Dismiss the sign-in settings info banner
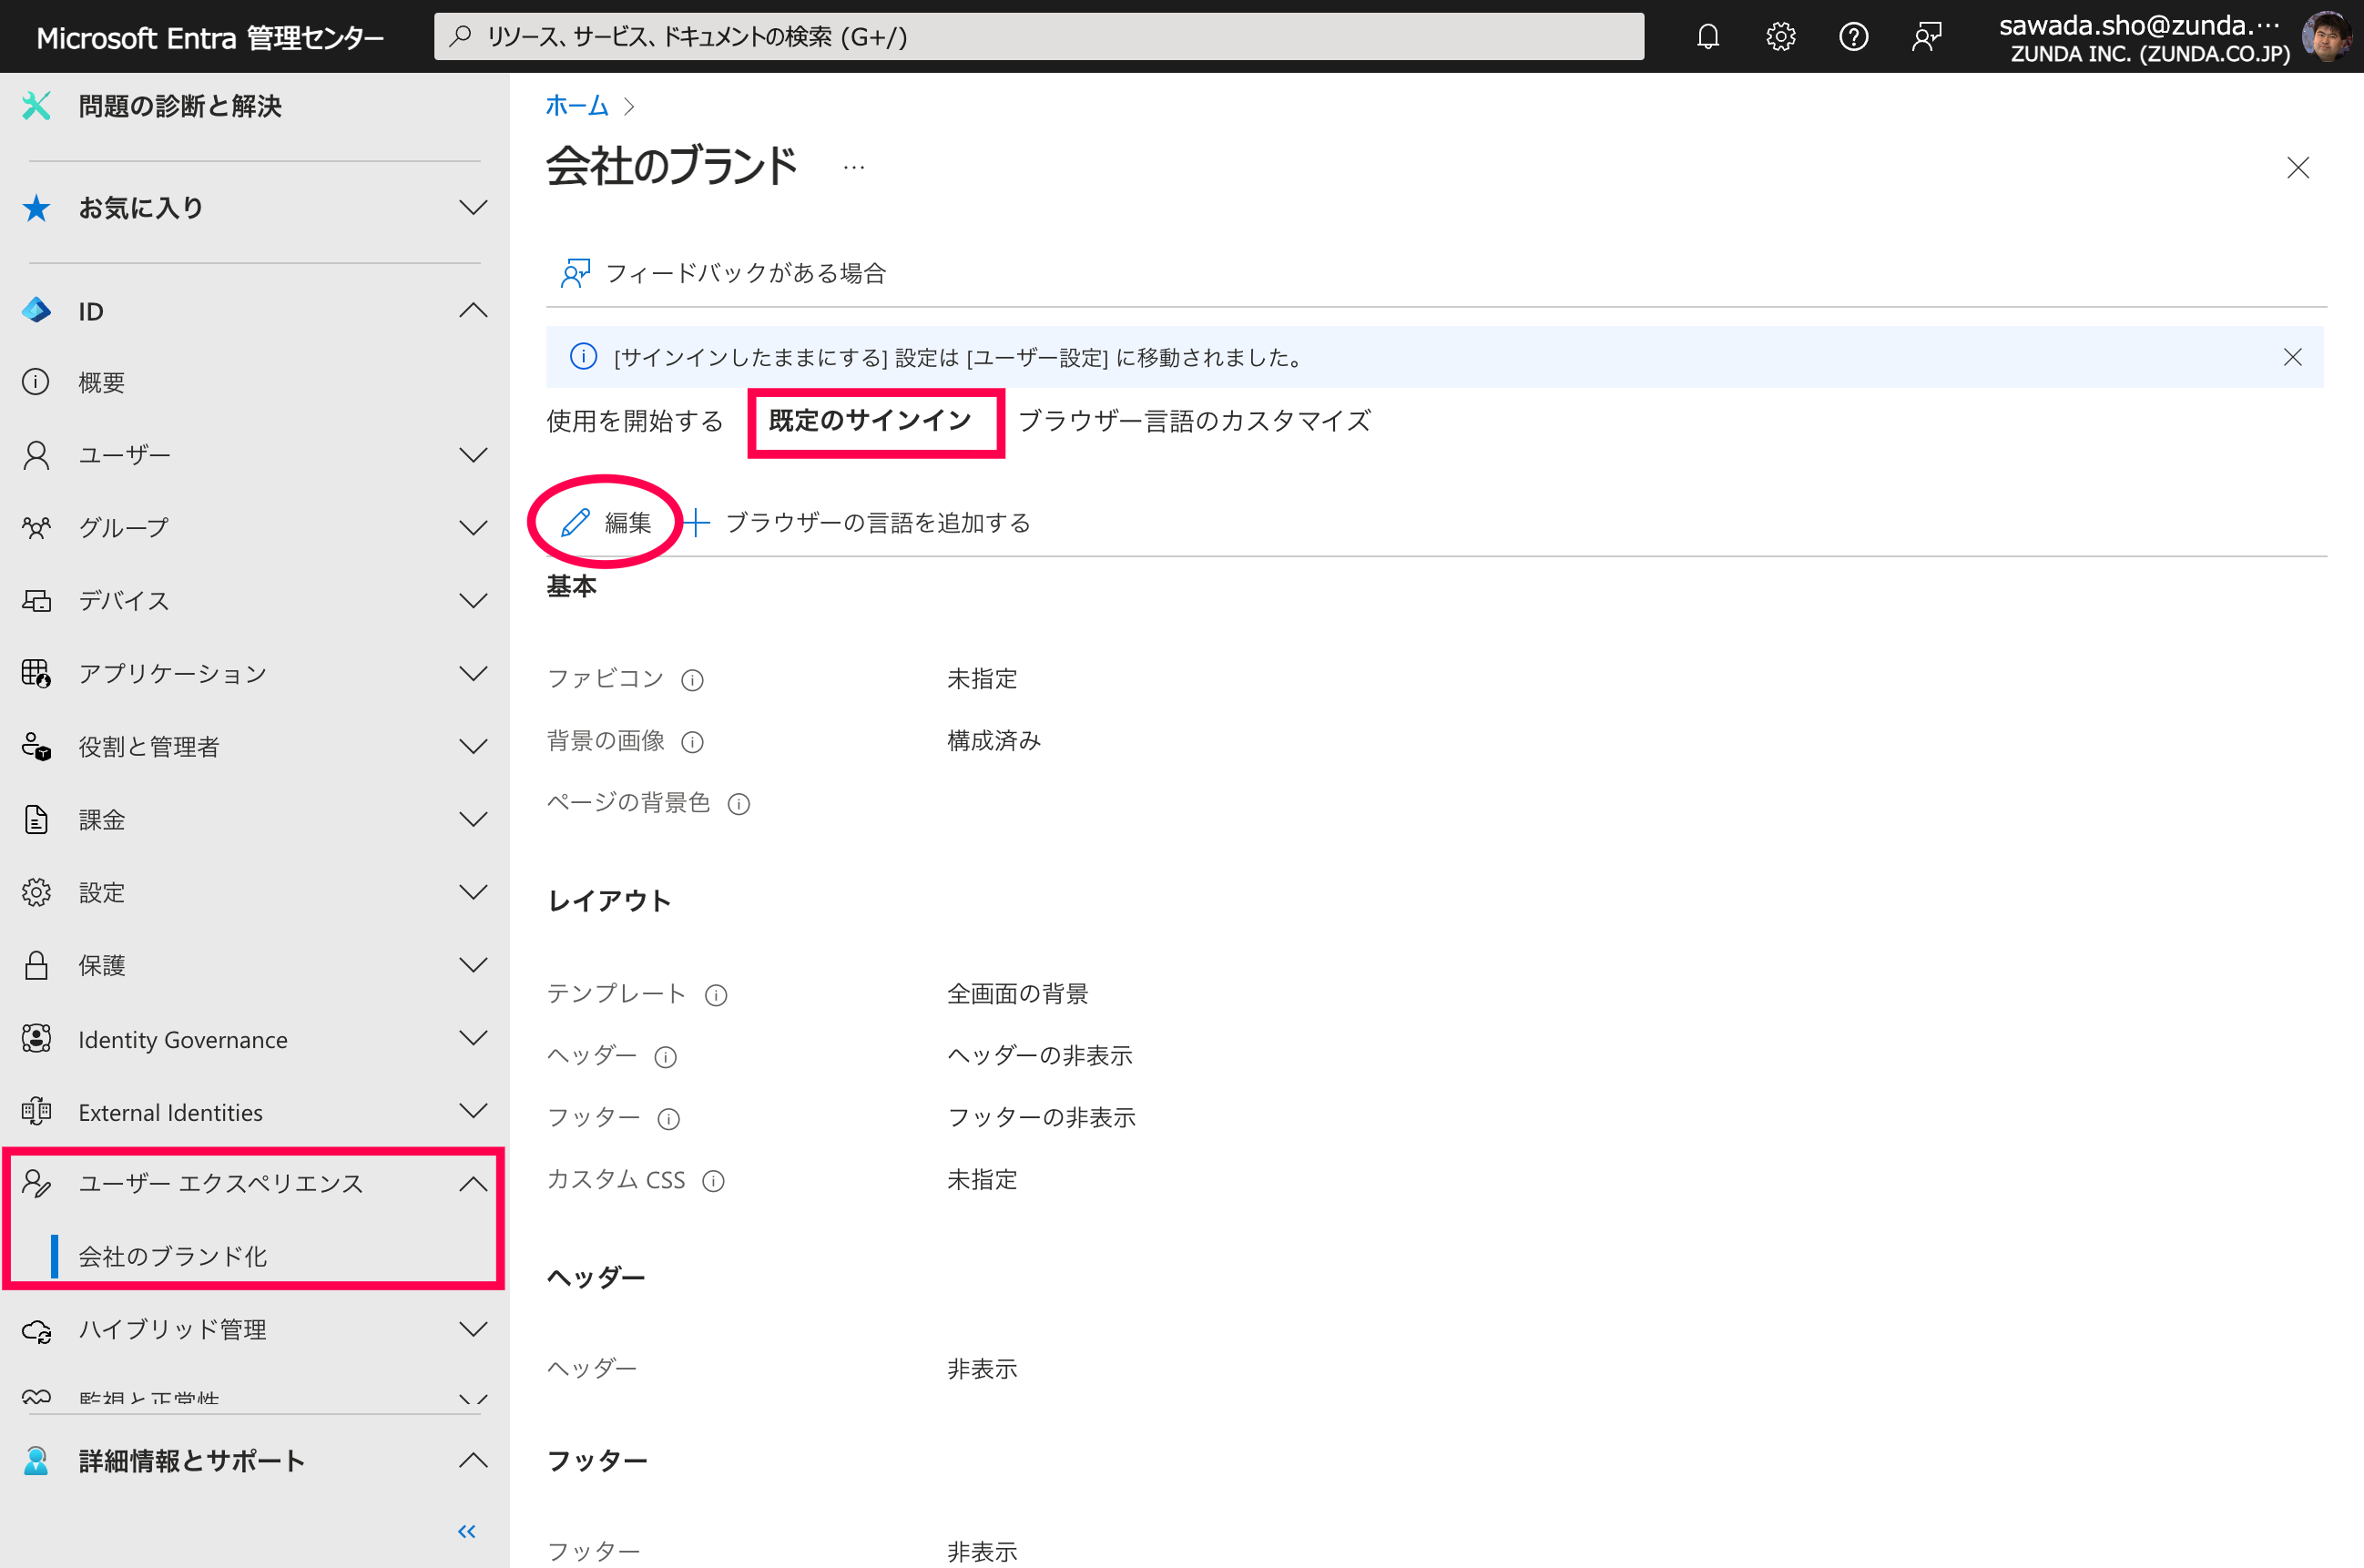The height and width of the screenshot is (1568, 2364). [x=2292, y=357]
